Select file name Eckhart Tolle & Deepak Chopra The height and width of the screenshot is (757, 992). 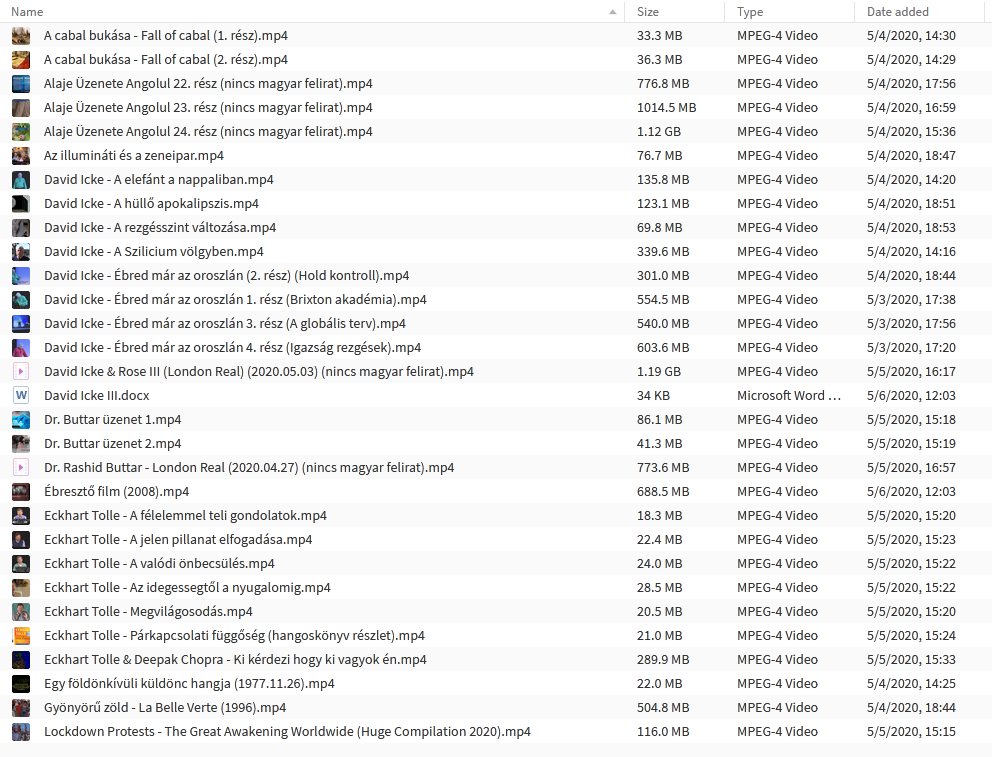coord(235,660)
